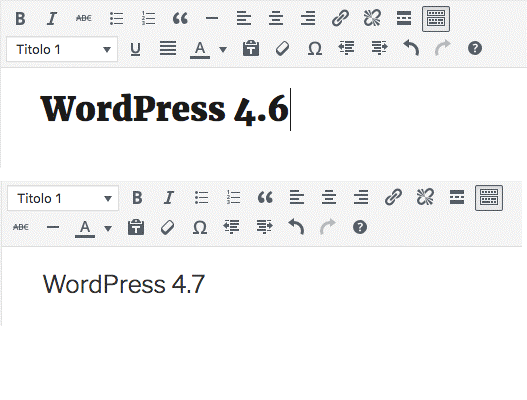This screenshot has width=527, height=400.
Task: Undo last change in WordPress 4.6 toolbar
Action: tap(411, 48)
